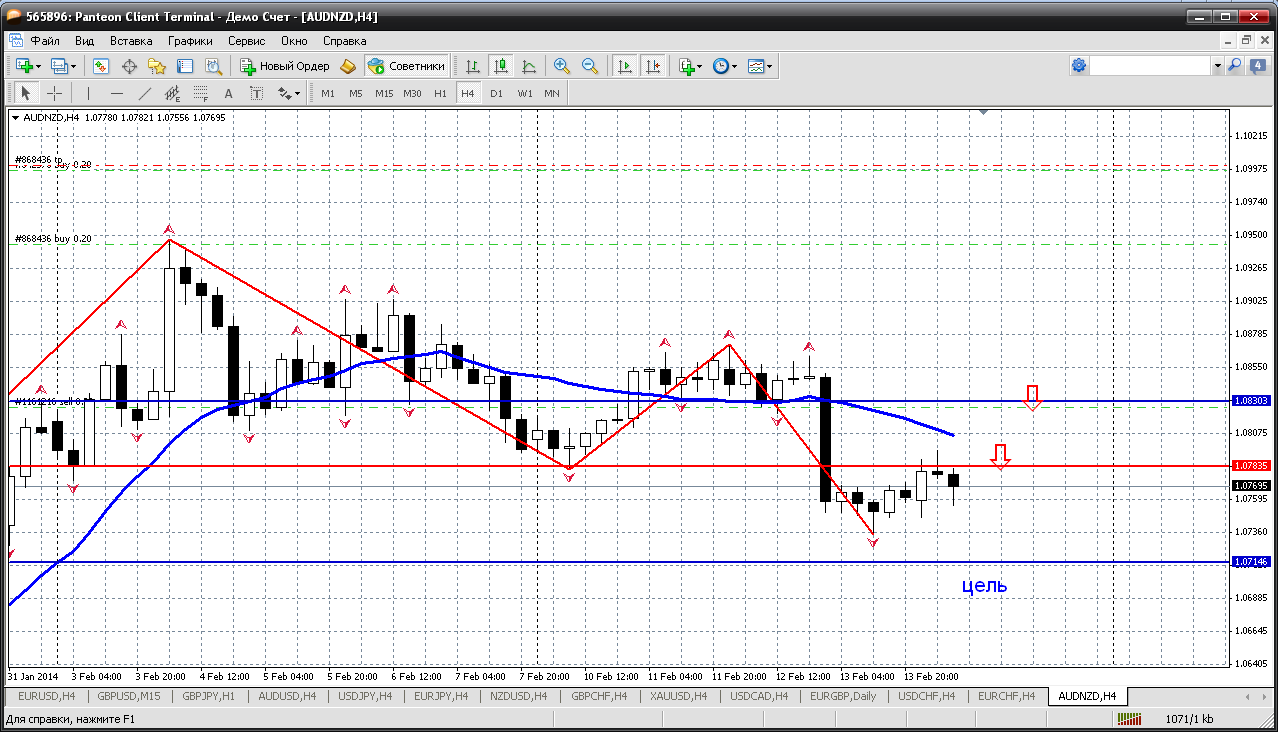1278x732 pixels.
Task: Zoom in on the chart
Action: coord(562,66)
